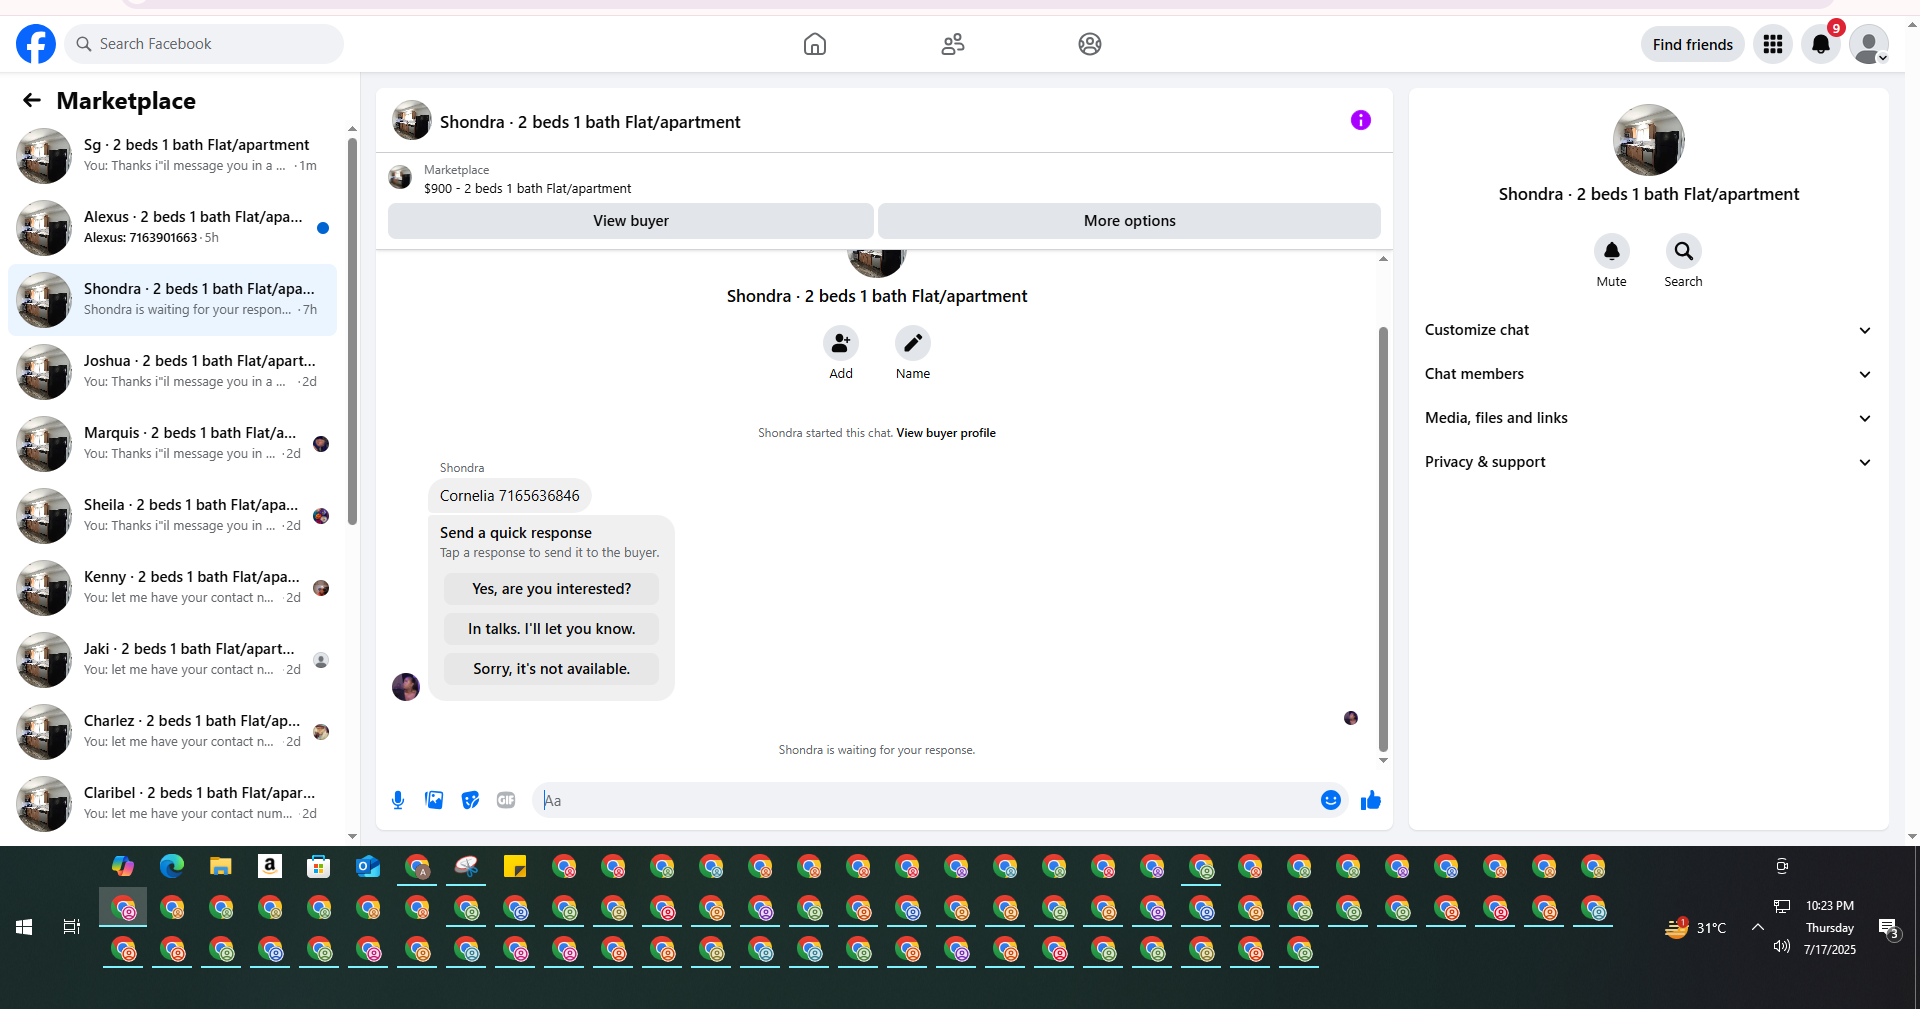Open the Facebook menu grid icon
This screenshot has height=1009, width=1920.
pyautogui.click(x=1773, y=44)
